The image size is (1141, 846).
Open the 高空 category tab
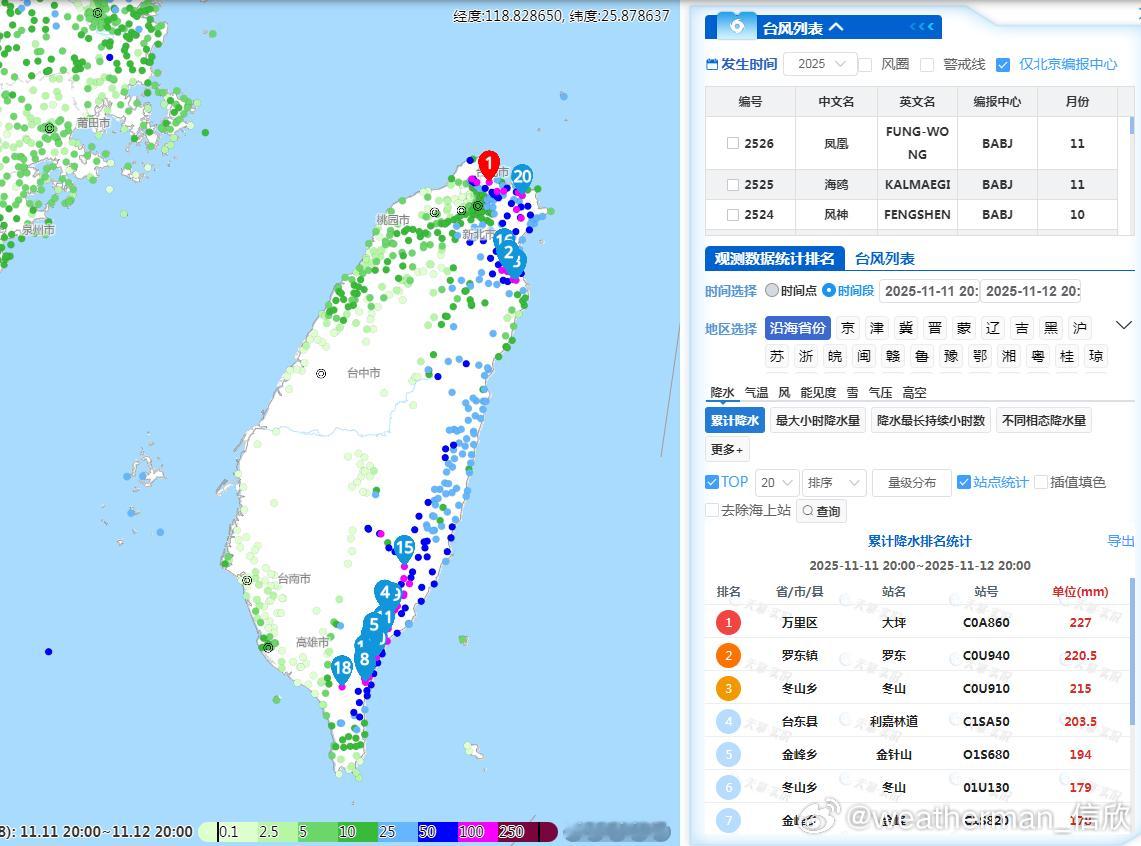point(914,392)
